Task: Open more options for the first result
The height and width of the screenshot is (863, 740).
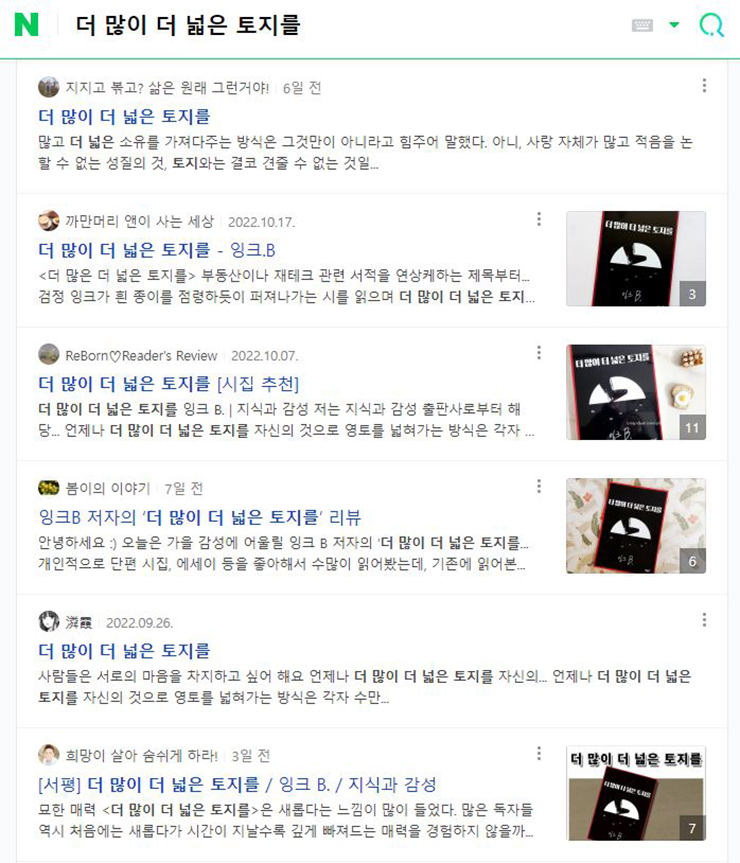Action: 704,85
